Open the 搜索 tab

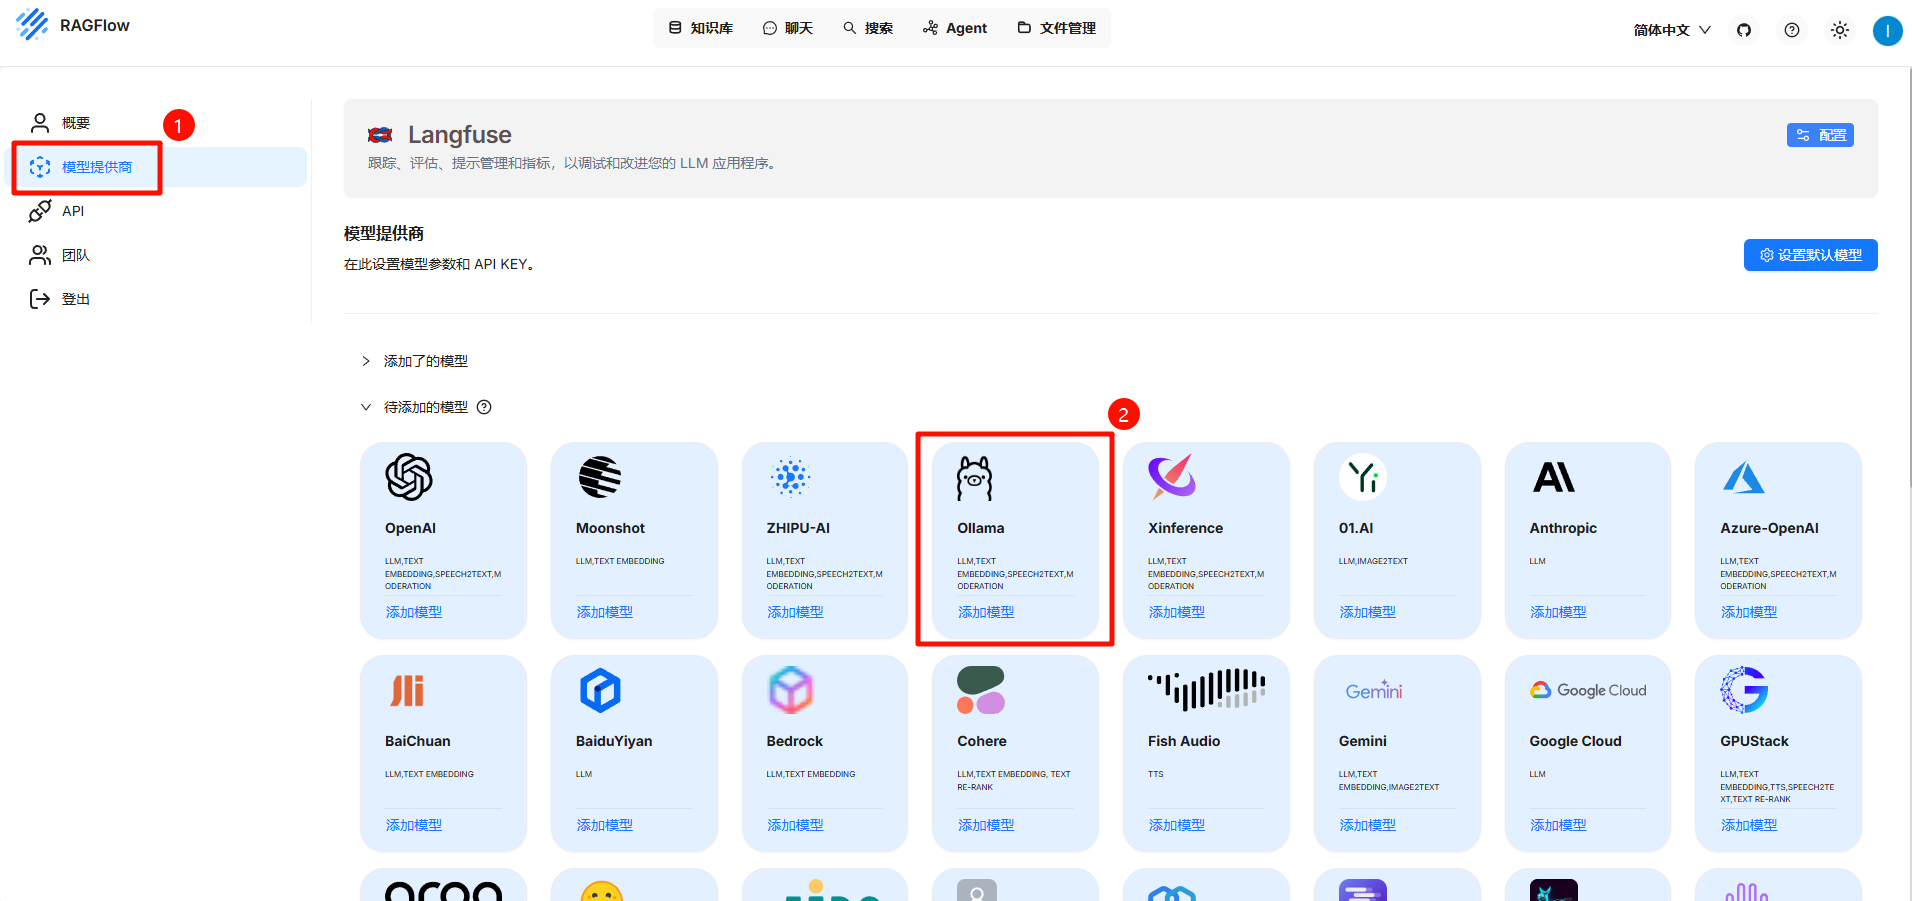tap(868, 28)
